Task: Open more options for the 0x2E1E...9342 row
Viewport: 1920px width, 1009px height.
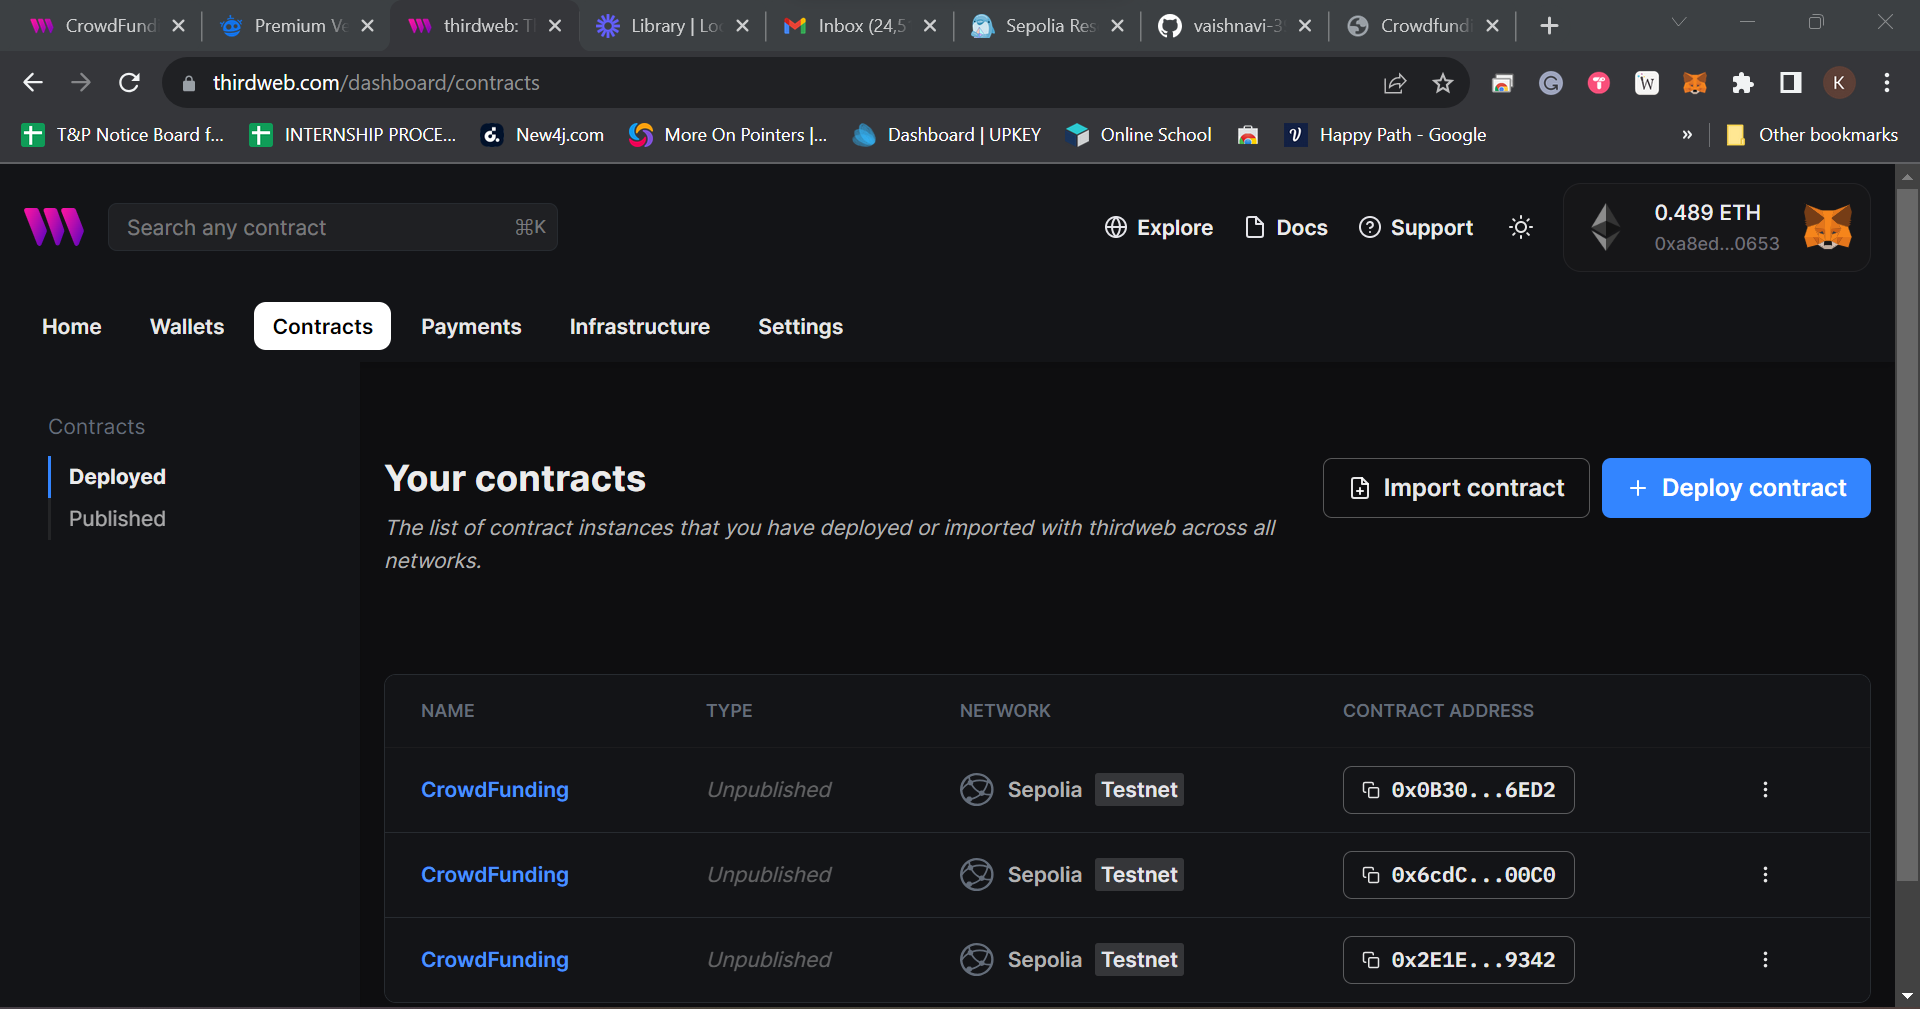Action: click(1765, 960)
